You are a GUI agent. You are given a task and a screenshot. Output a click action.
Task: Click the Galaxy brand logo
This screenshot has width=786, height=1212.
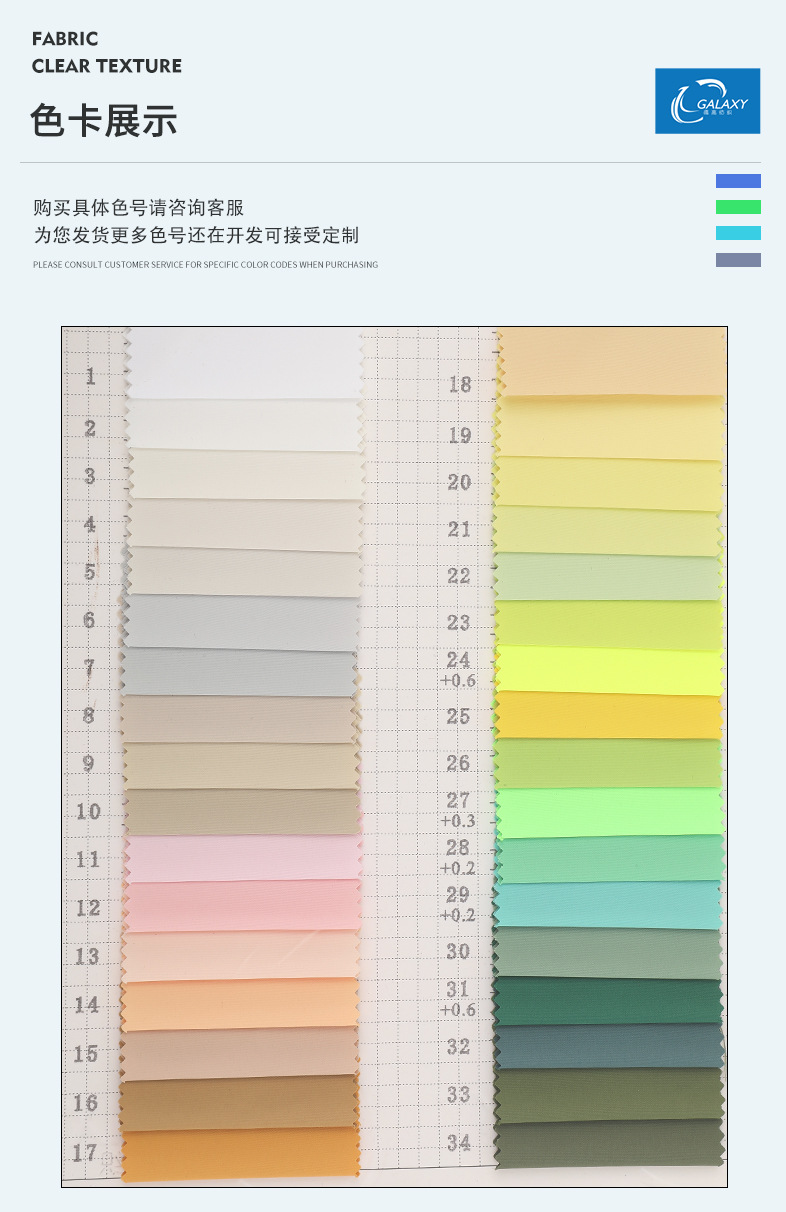(x=708, y=101)
